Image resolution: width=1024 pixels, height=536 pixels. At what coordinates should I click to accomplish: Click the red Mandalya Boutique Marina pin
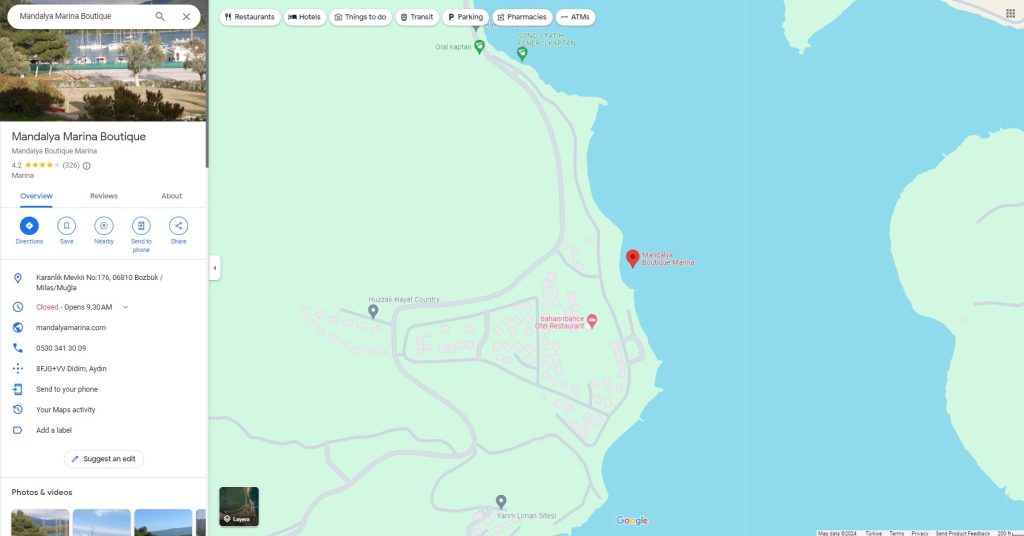click(x=632, y=259)
